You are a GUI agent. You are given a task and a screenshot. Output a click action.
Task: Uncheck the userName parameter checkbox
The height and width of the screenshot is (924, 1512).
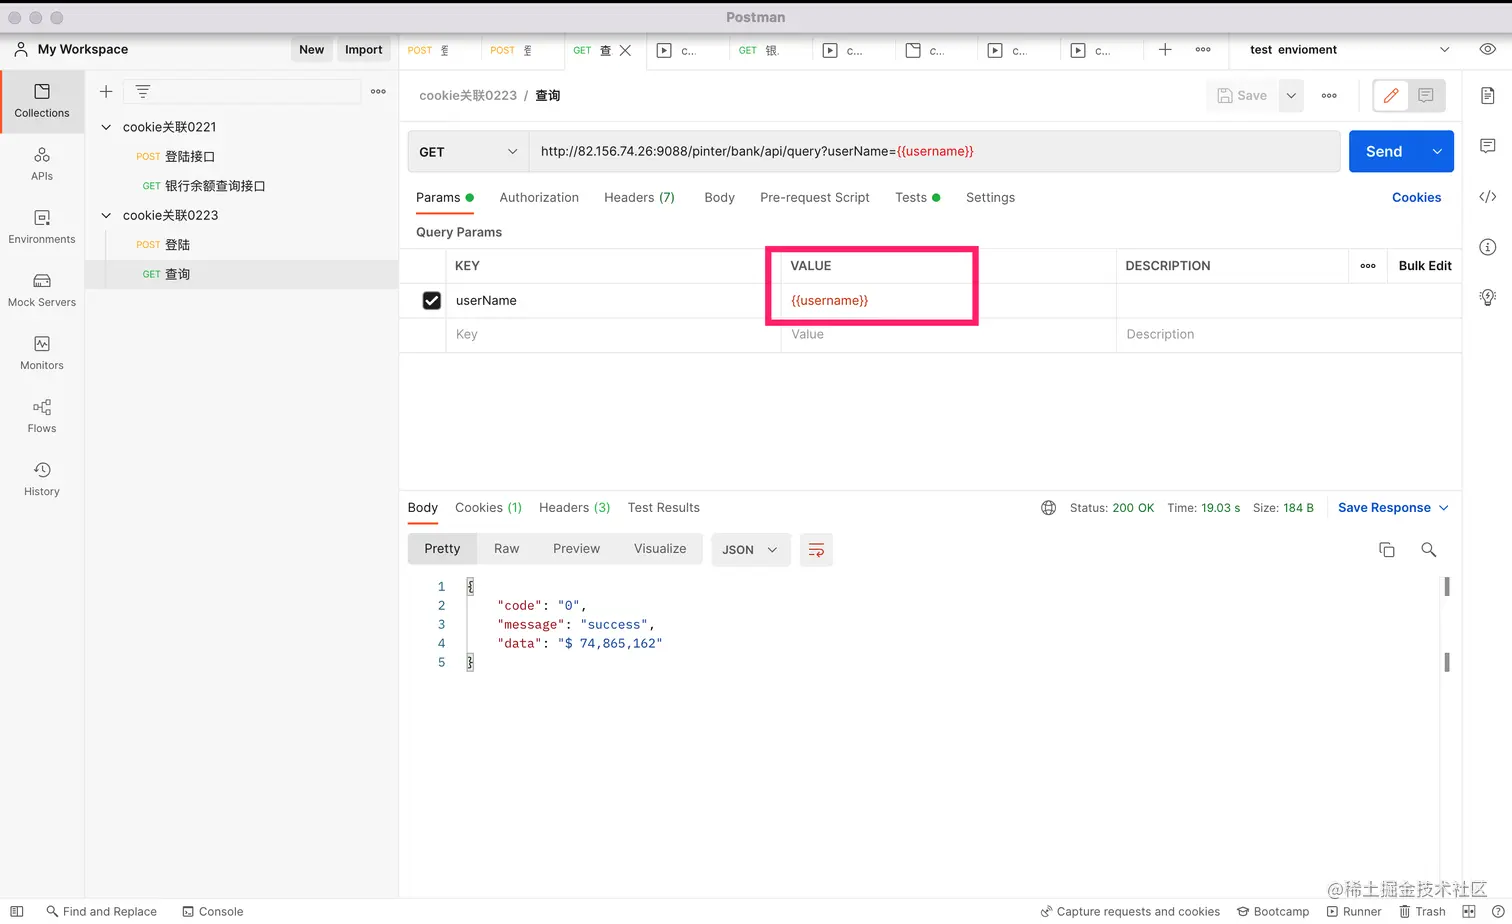point(432,301)
